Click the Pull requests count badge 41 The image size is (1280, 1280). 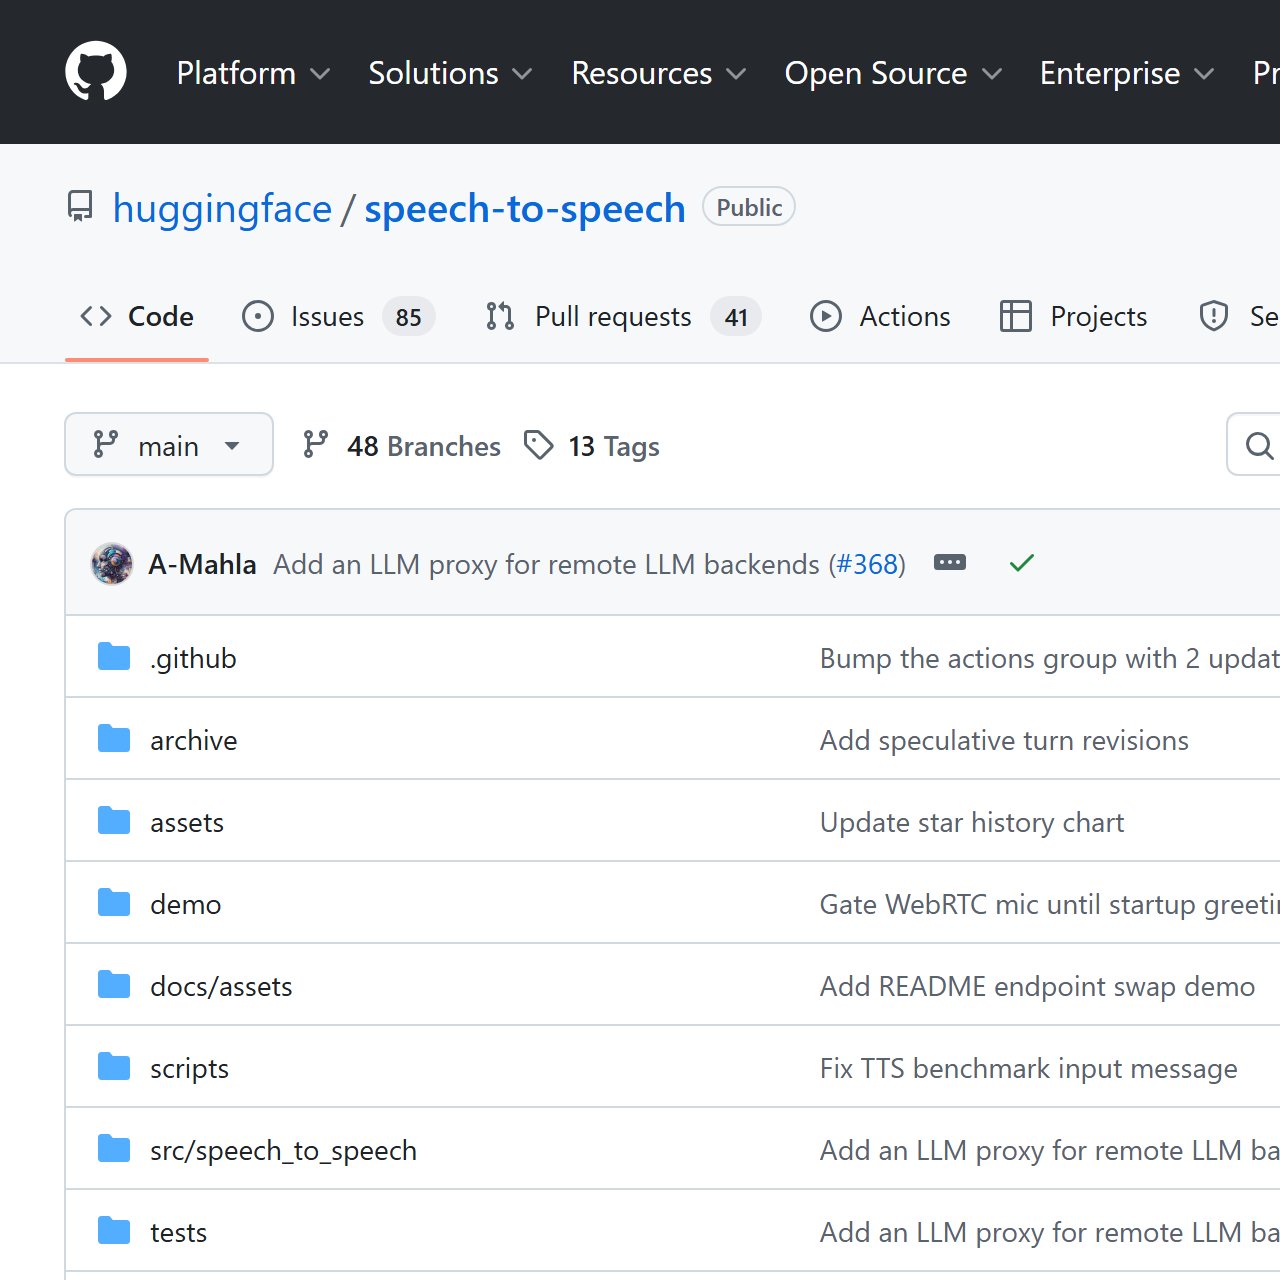pos(736,317)
